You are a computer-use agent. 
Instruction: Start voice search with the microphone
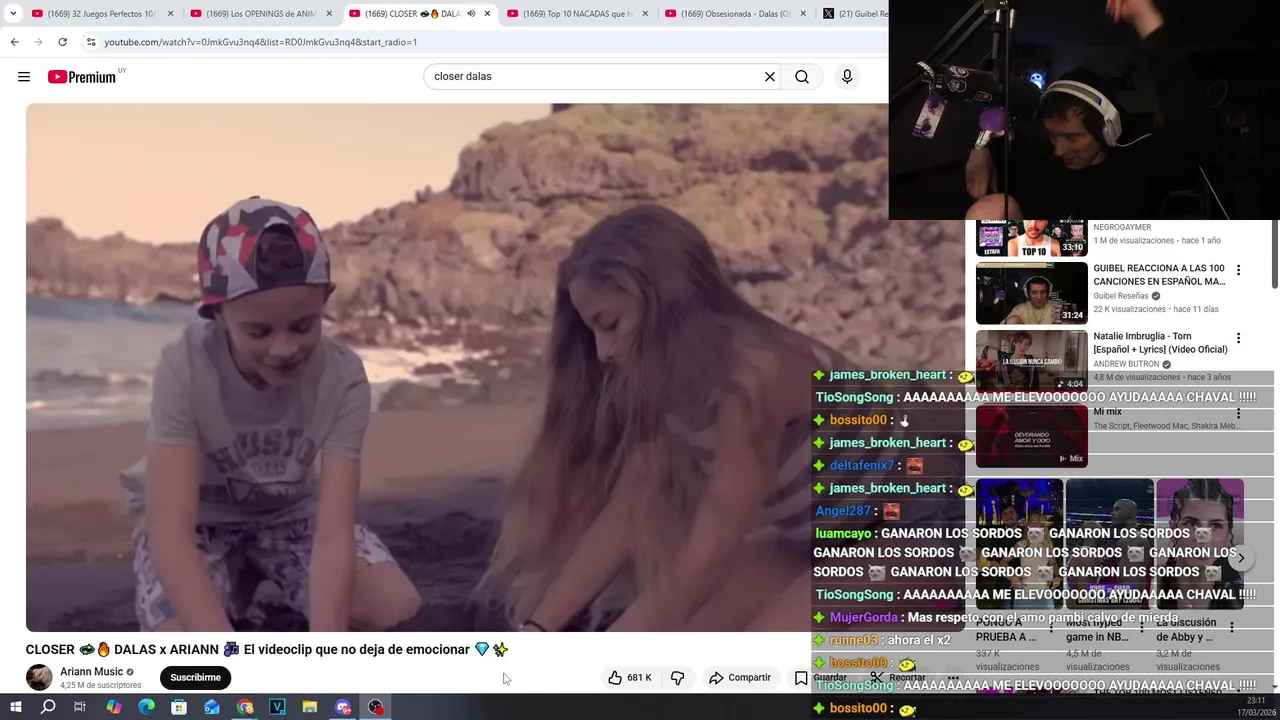click(x=847, y=77)
